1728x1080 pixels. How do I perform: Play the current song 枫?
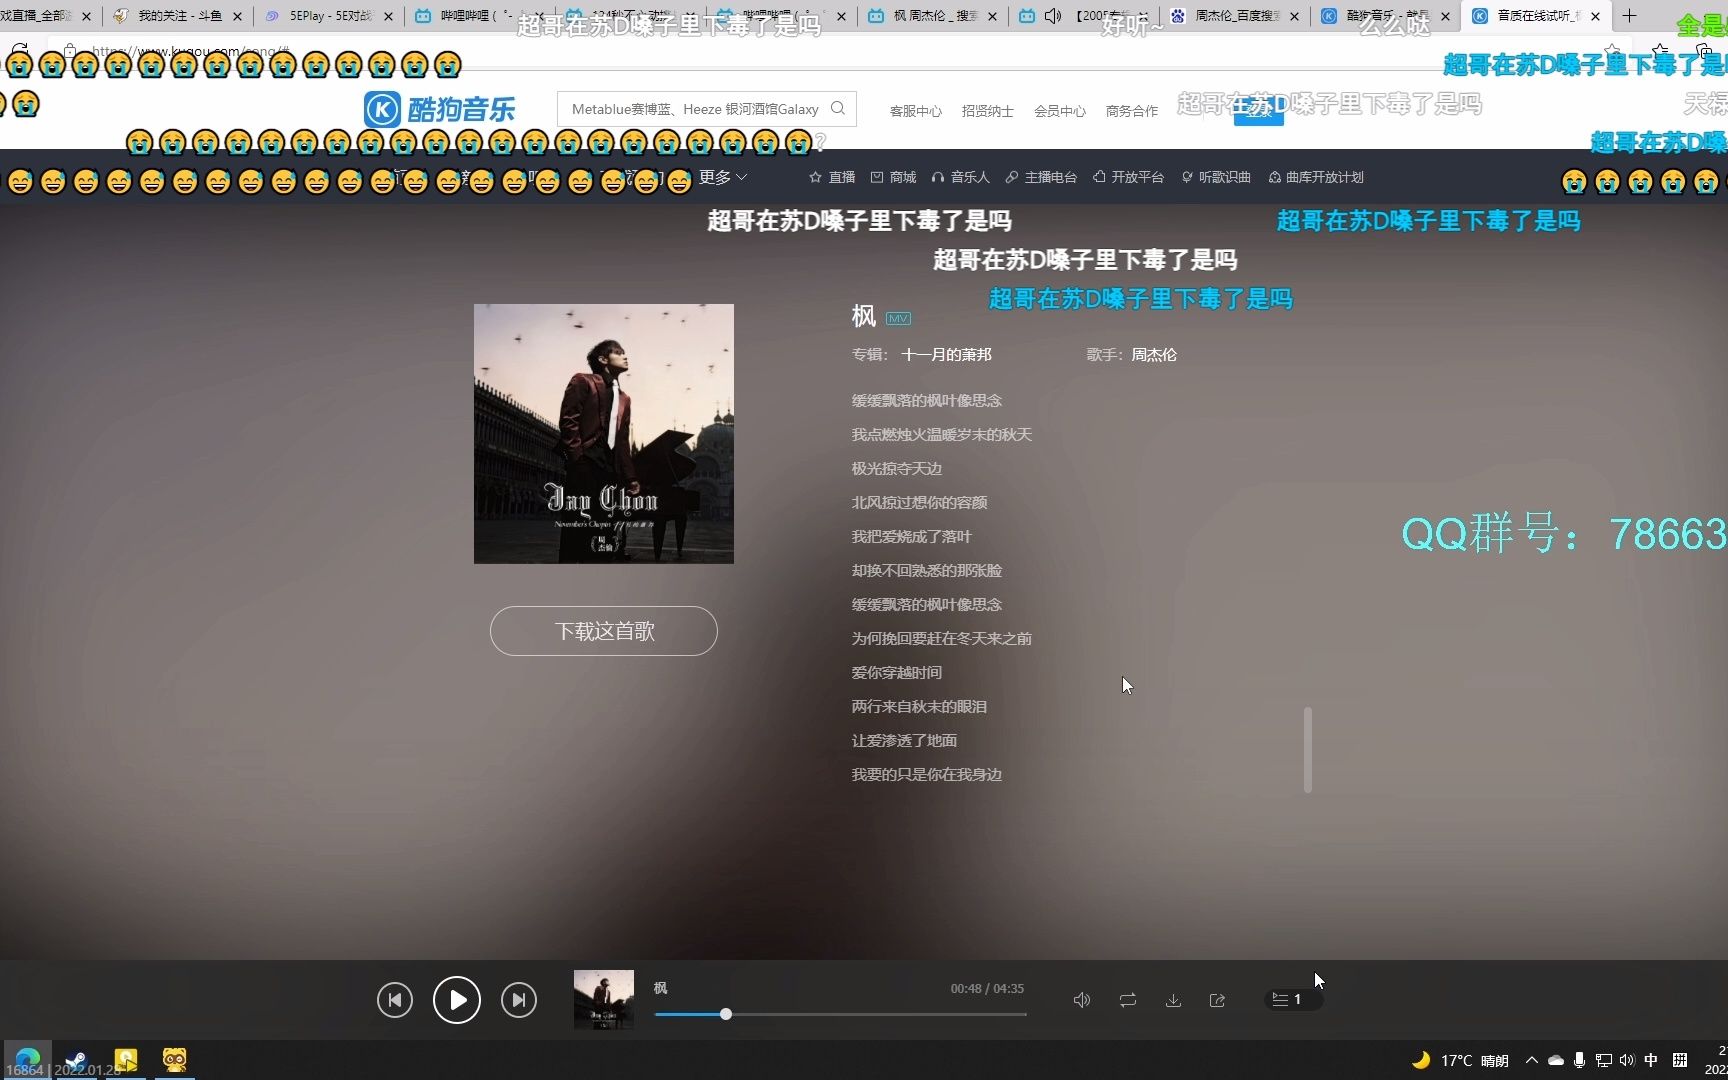457,1000
